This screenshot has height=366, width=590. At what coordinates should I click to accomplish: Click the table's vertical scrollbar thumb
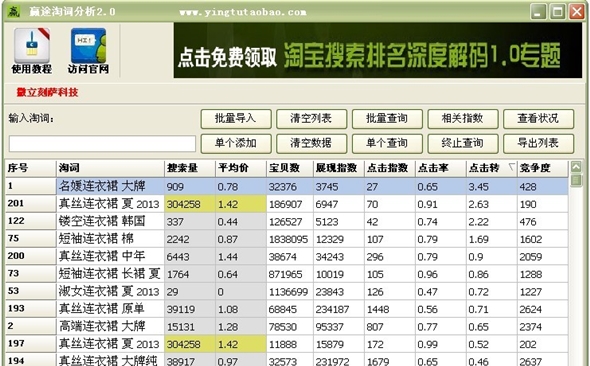[576, 180]
